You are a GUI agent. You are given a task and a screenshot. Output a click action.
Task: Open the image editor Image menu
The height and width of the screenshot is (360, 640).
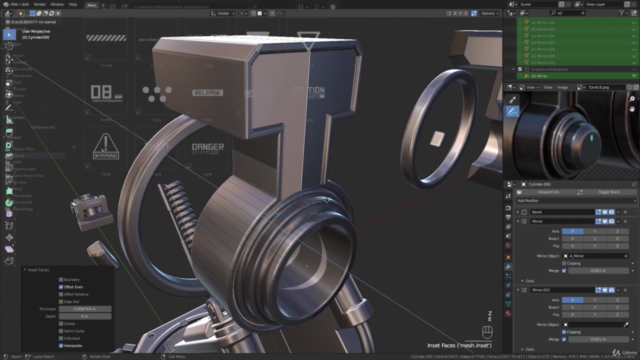562,87
